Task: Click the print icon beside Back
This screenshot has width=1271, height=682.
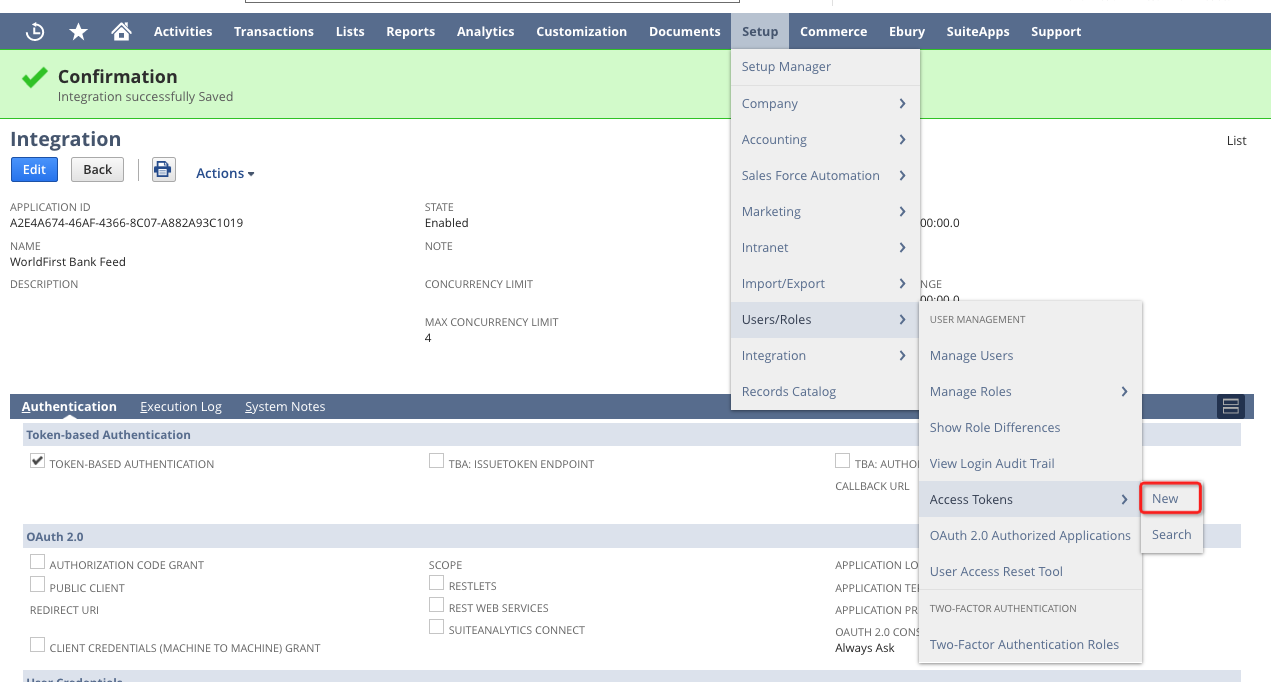Action: coord(163,170)
